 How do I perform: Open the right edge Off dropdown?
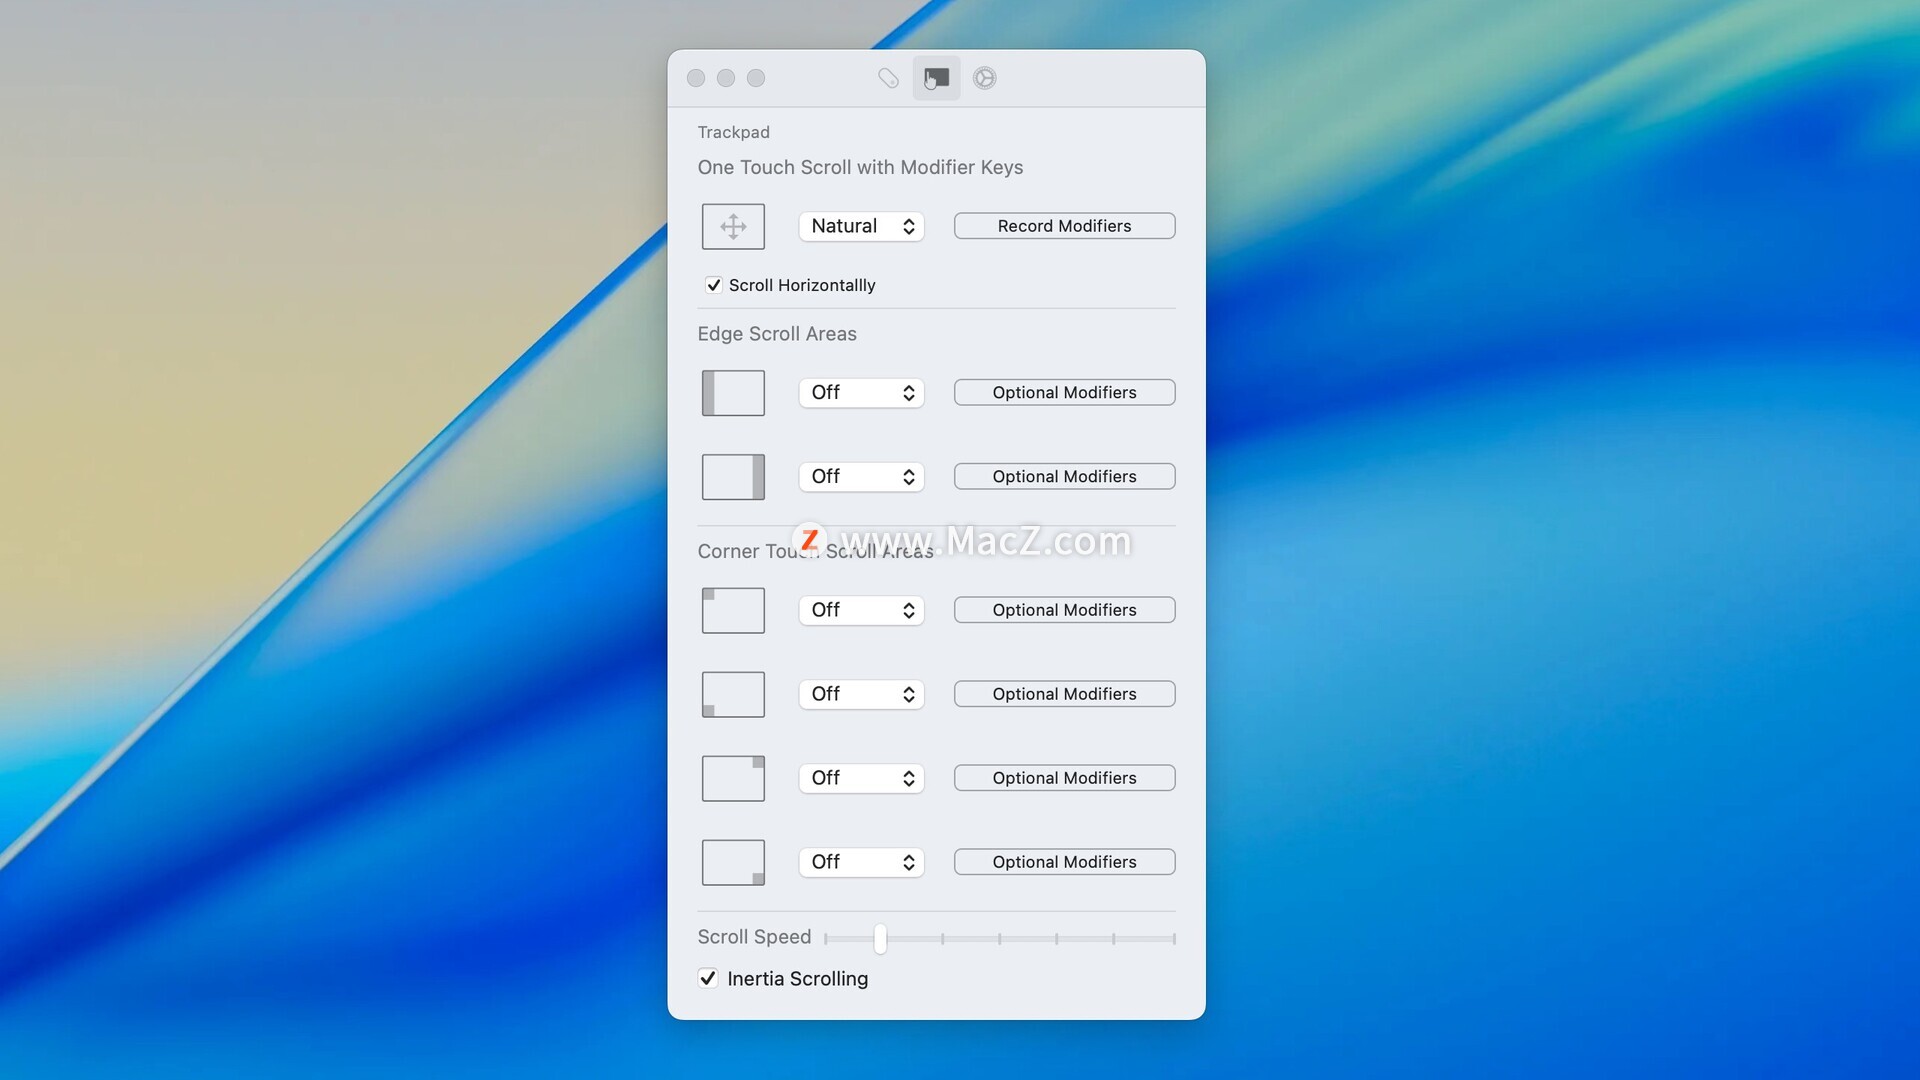coord(861,476)
